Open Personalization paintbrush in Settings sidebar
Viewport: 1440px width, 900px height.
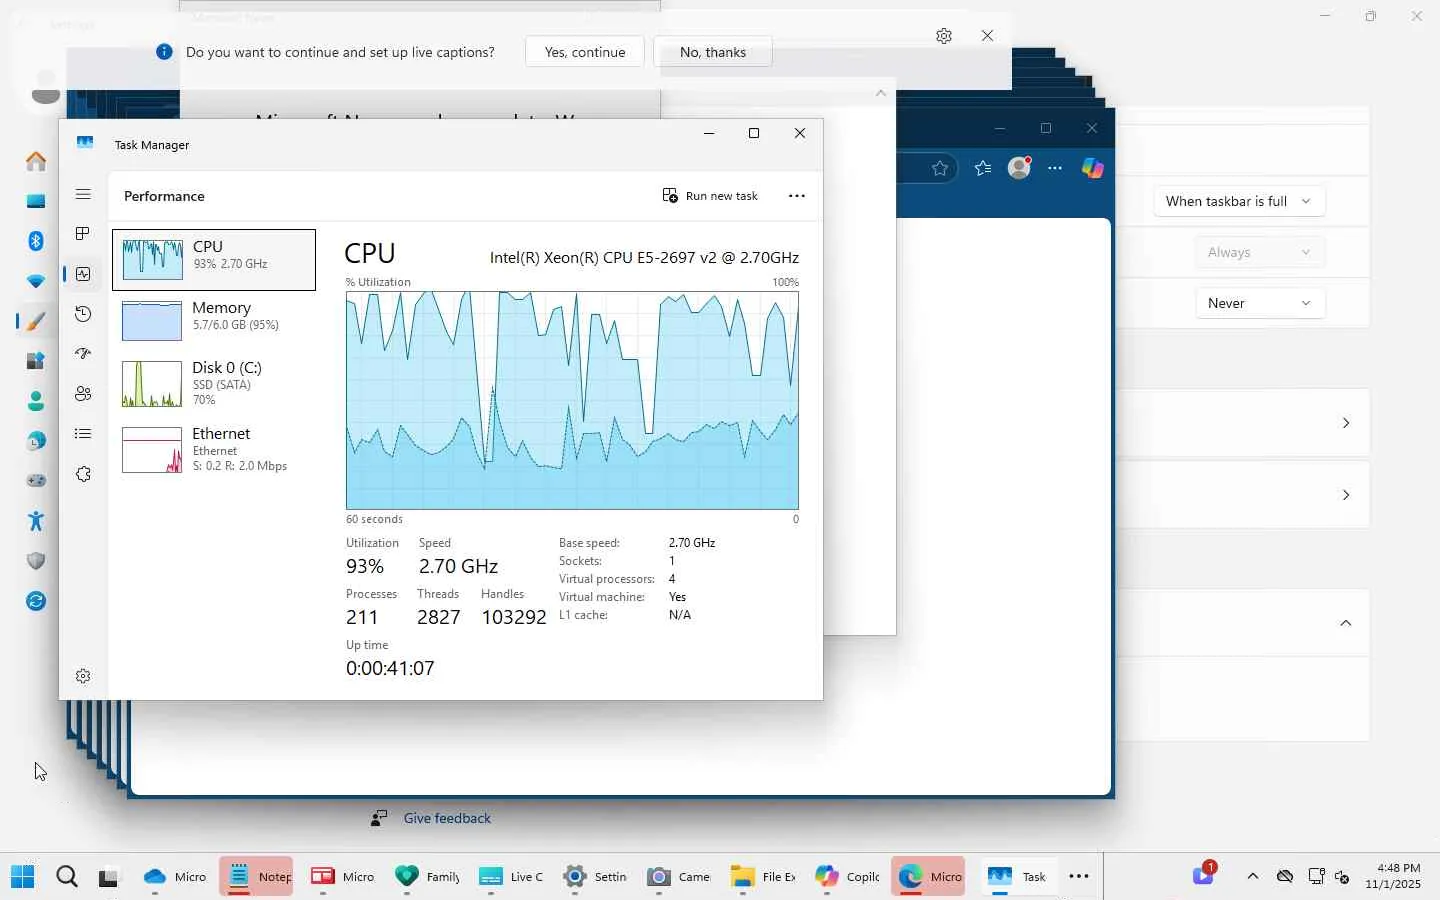(36, 321)
